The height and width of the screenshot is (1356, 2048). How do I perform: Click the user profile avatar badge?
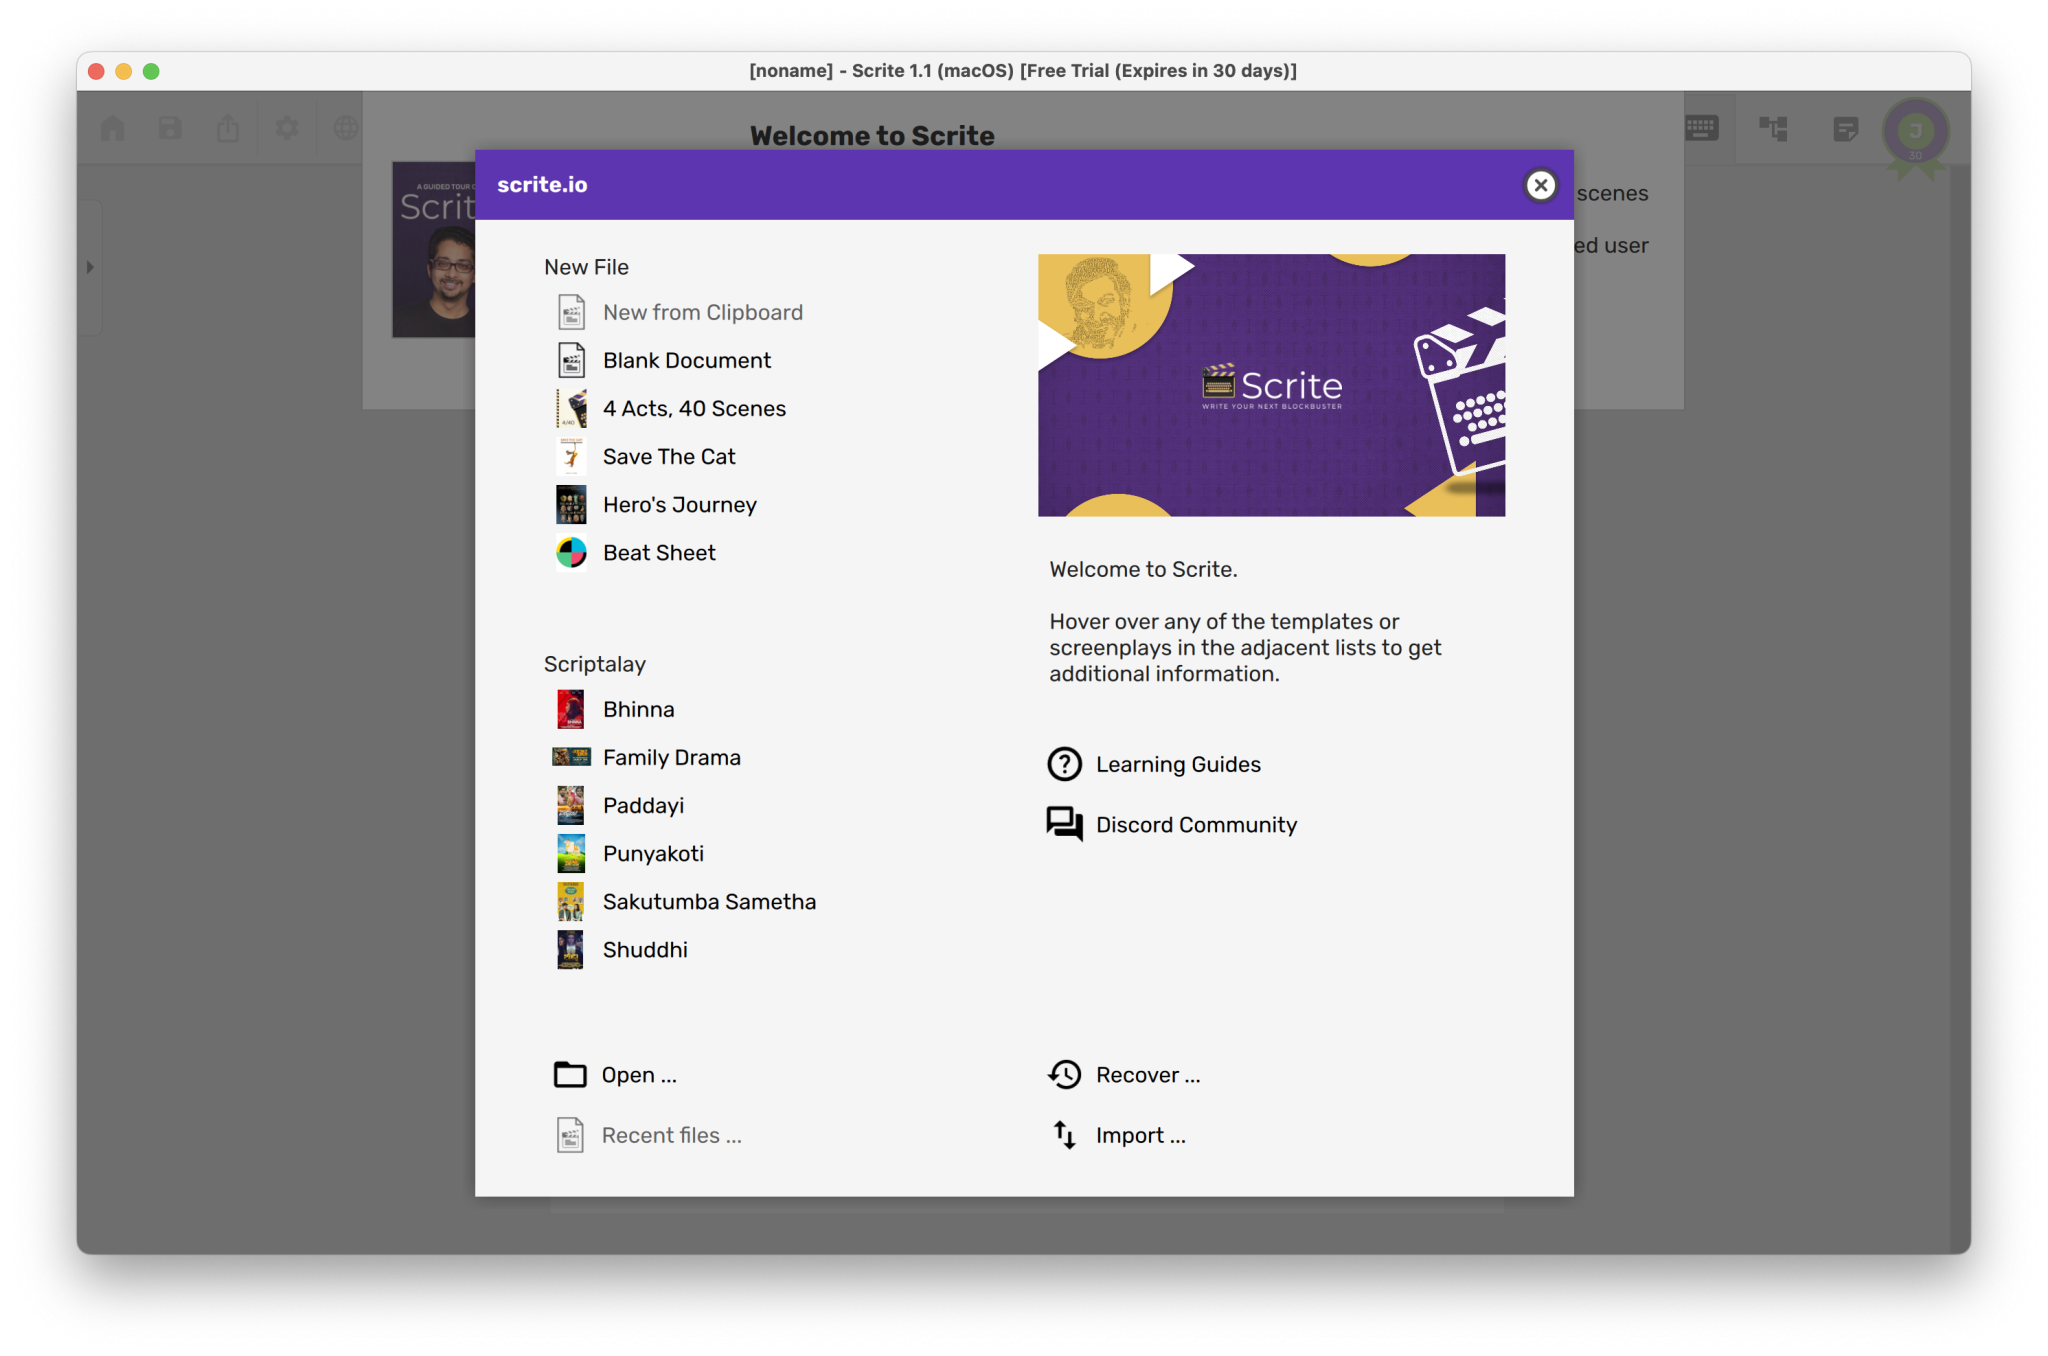[1915, 131]
